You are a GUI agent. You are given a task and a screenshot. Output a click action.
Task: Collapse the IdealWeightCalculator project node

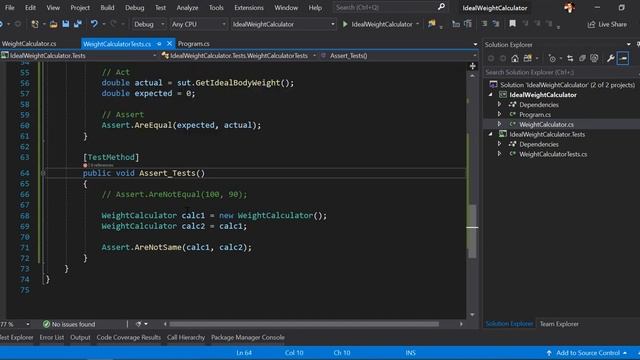pyautogui.click(x=491, y=95)
